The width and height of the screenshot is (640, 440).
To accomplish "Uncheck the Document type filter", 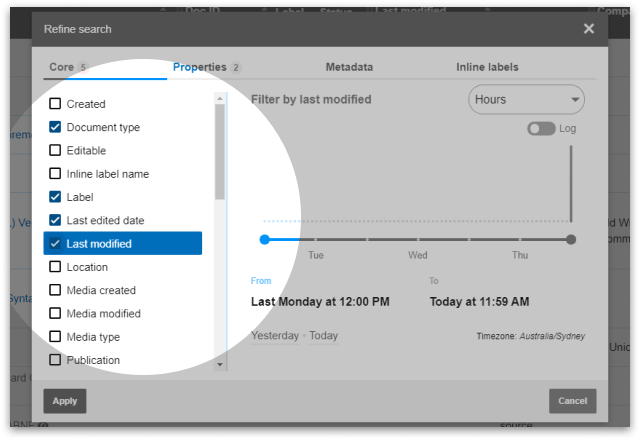I will tap(56, 127).
